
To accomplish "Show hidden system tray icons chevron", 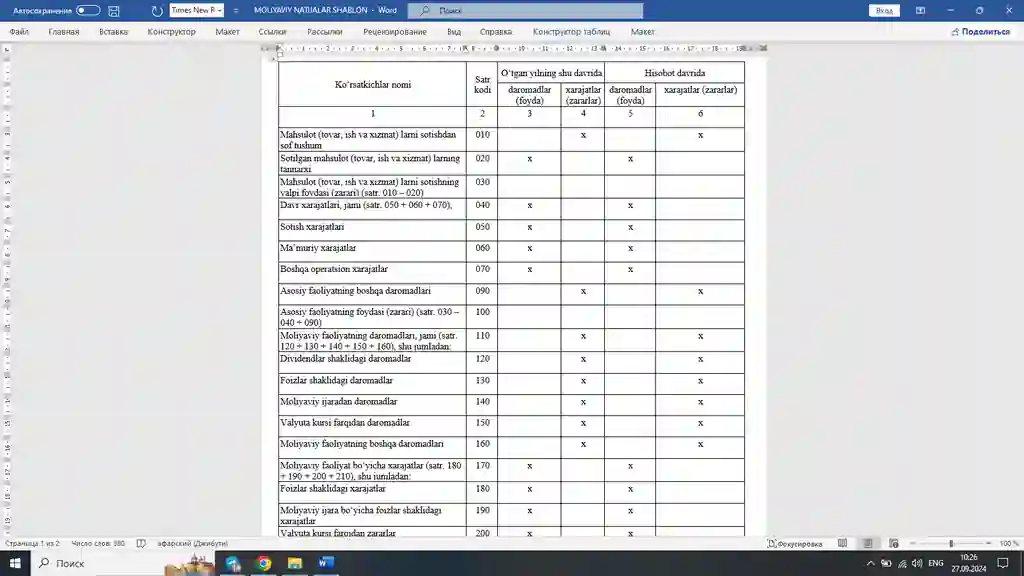I will point(871,563).
